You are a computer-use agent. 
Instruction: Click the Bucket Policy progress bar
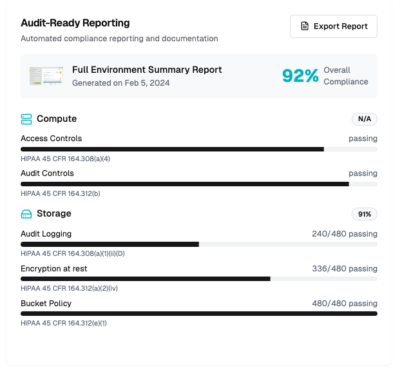[199, 313]
